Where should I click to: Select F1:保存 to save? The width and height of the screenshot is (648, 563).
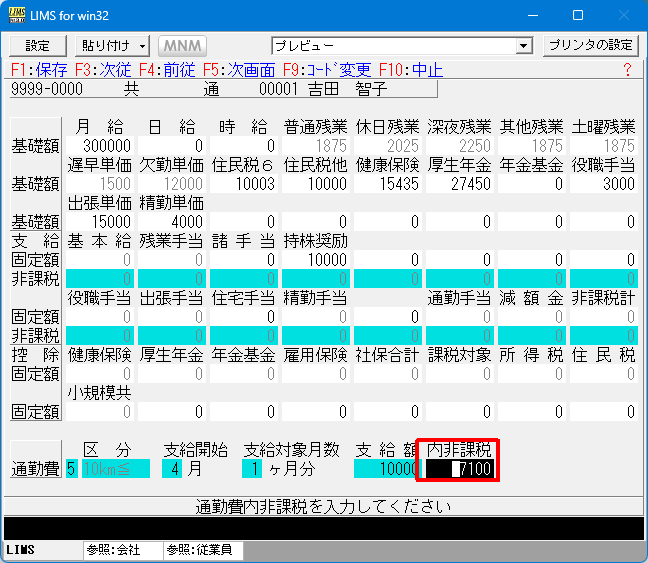40,70
